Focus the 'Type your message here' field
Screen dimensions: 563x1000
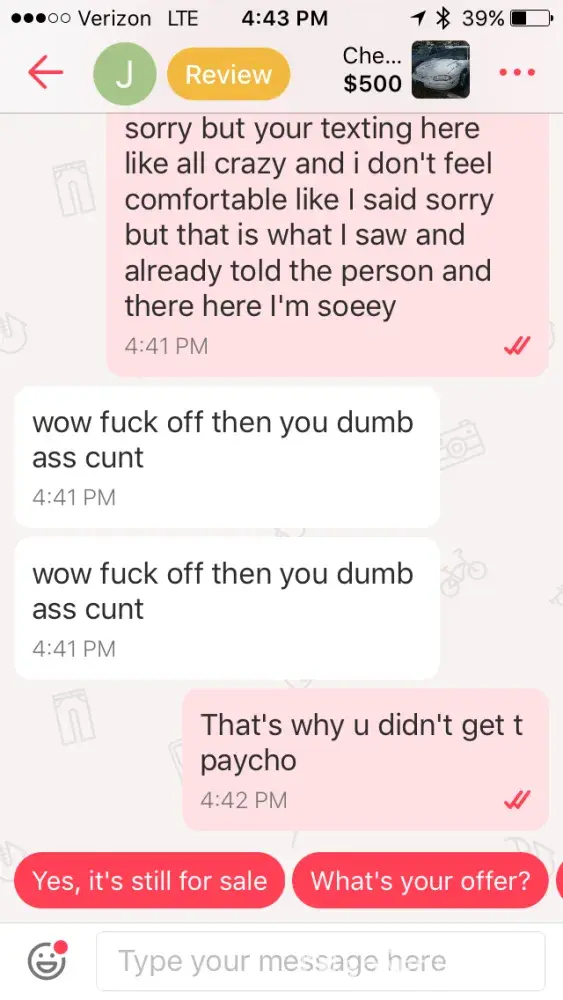[321, 960]
